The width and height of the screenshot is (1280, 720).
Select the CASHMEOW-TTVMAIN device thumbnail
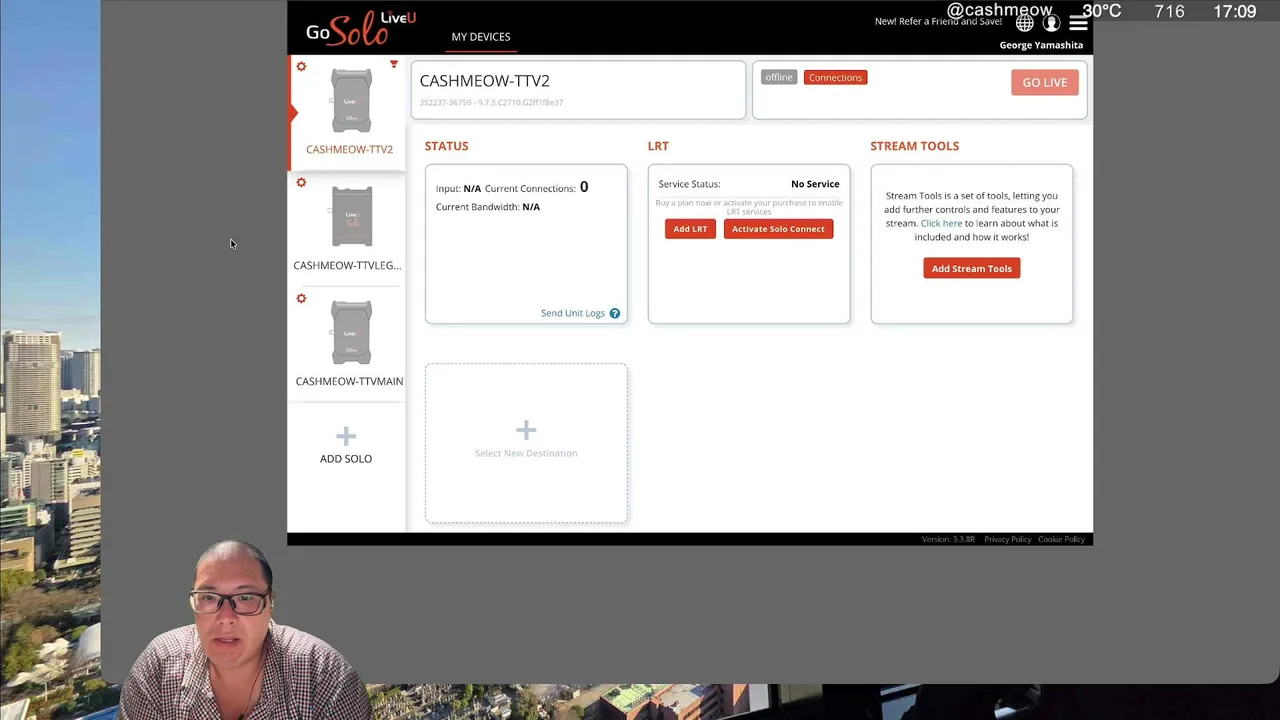point(351,332)
